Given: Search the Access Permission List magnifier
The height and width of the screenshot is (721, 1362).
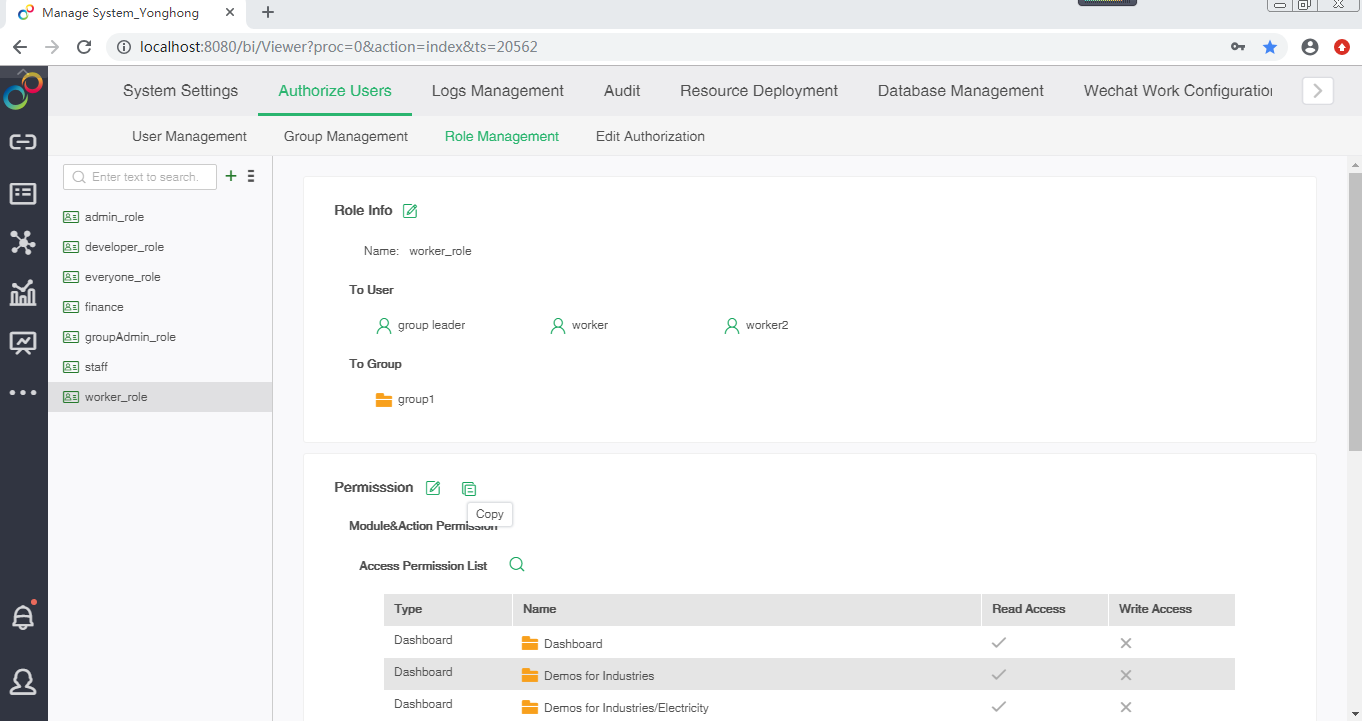Looking at the screenshot, I should [517, 564].
